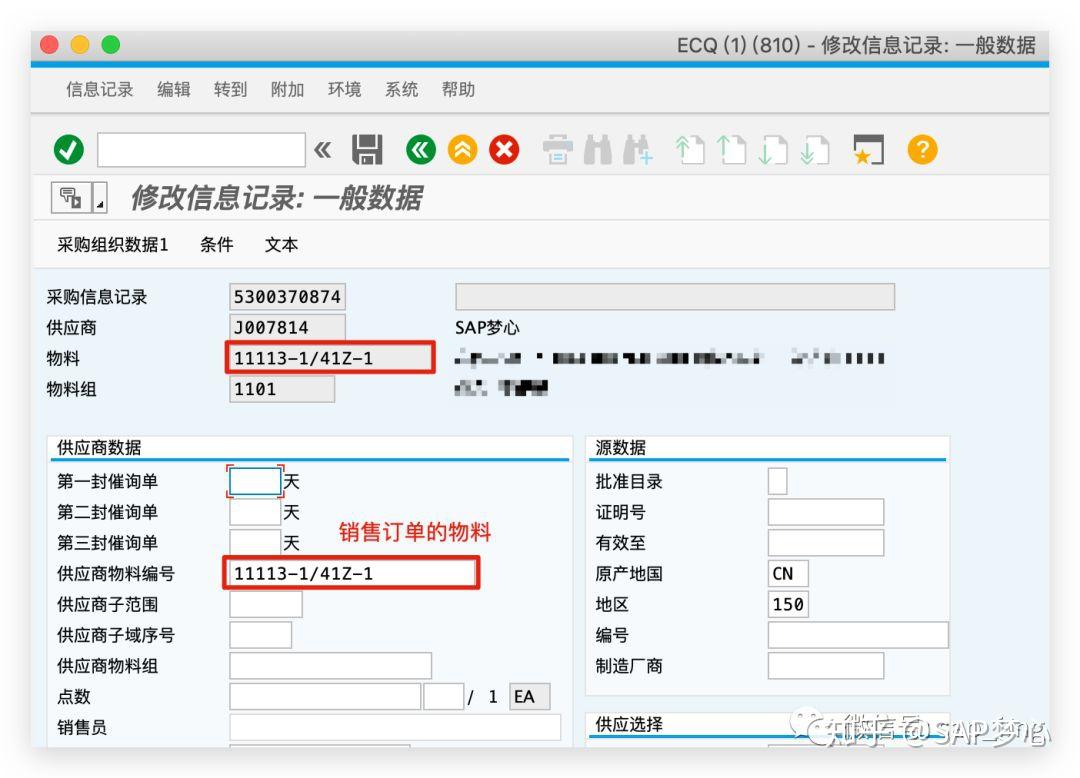1080x778 pixels.
Task: Click the 供应商 field J007814
Action: pyautogui.click(x=287, y=328)
